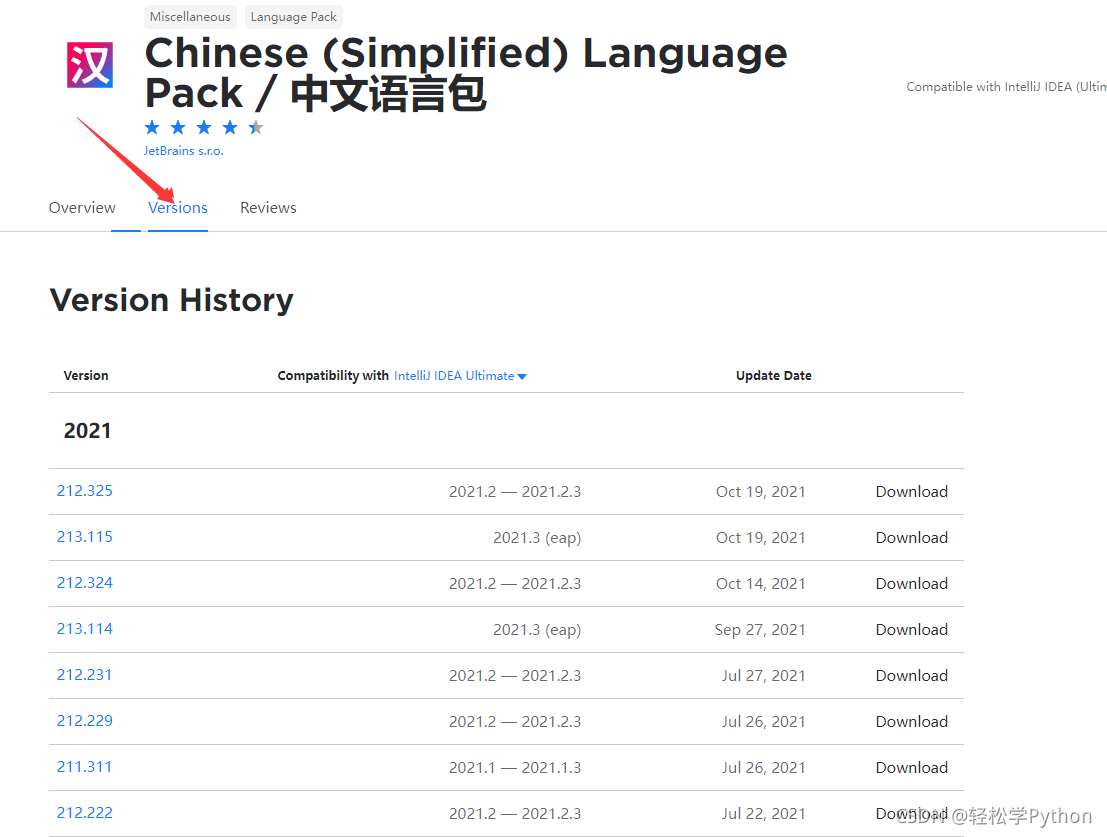Switch to the Overview tab
Viewport: 1107px width, 837px height.
pos(82,207)
